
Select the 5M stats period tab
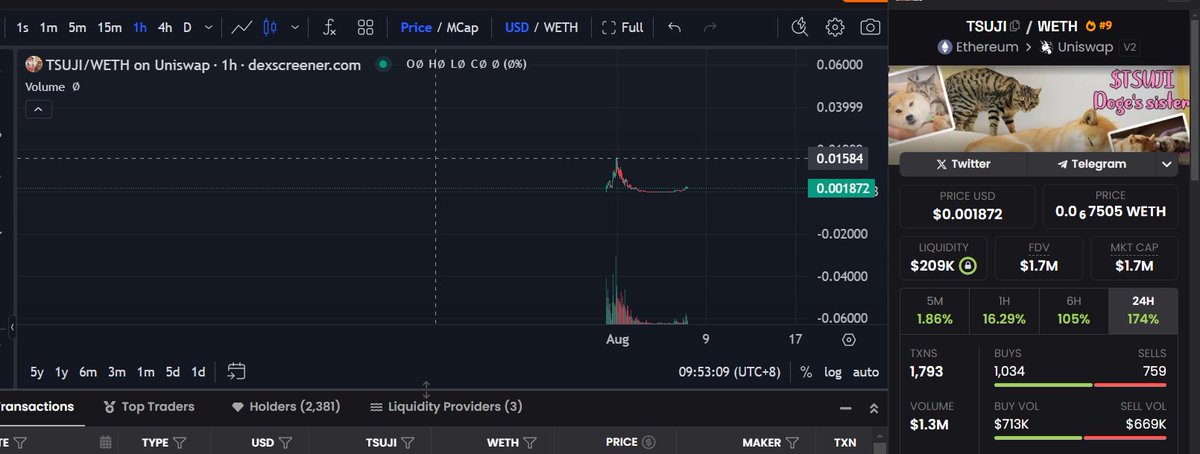click(935, 310)
